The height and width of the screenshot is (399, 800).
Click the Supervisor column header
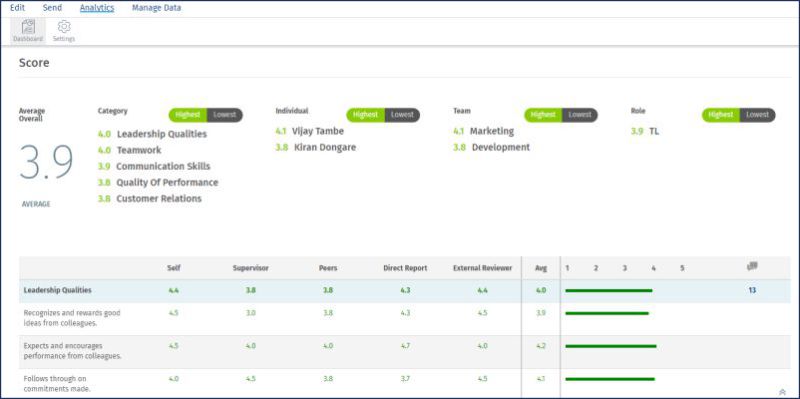tap(251, 268)
